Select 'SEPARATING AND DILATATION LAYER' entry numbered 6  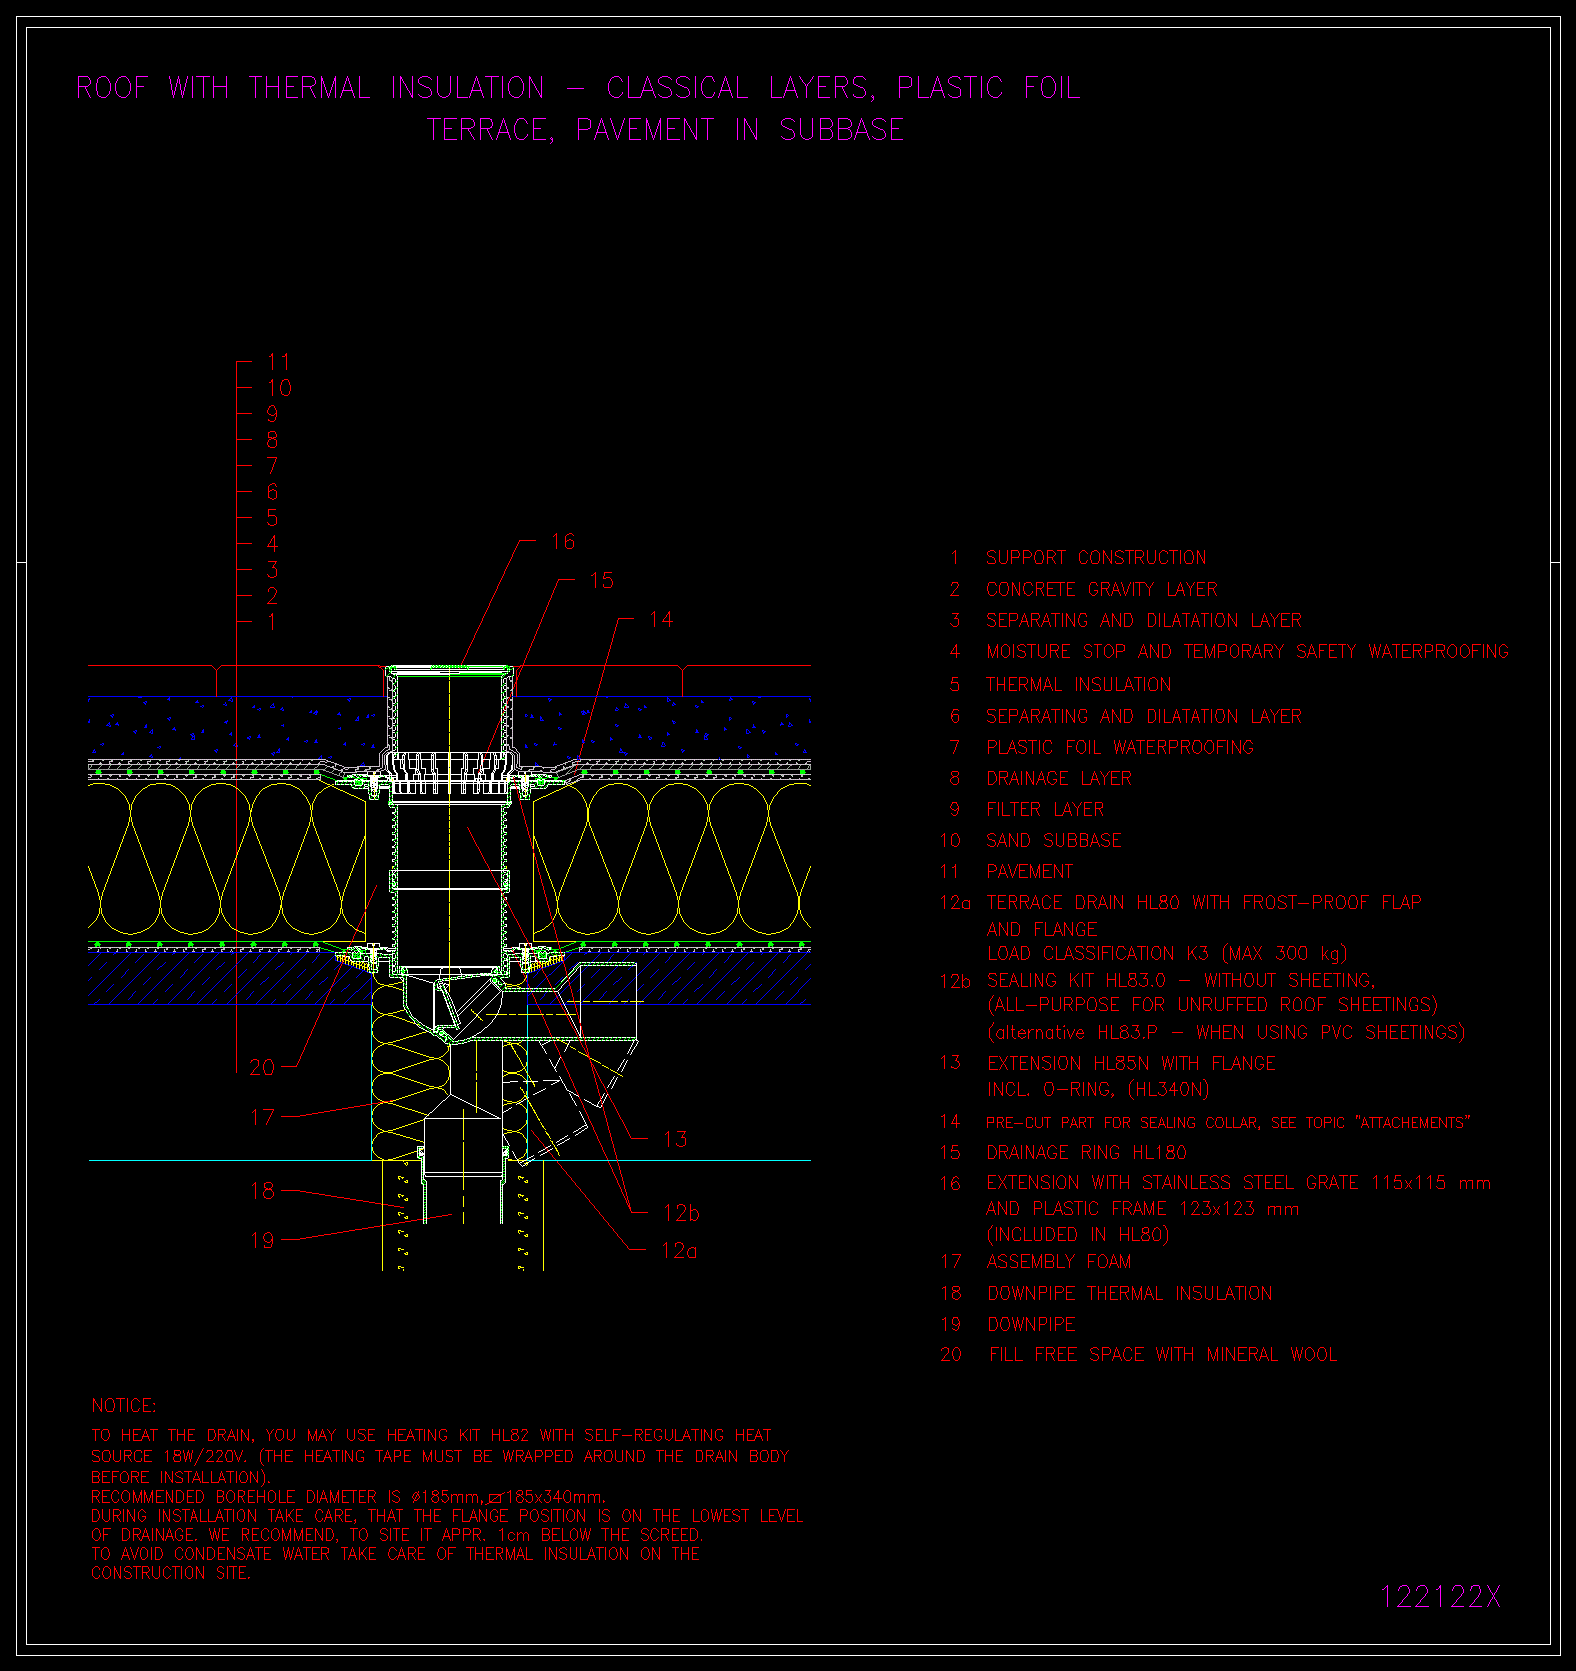(1144, 716)
